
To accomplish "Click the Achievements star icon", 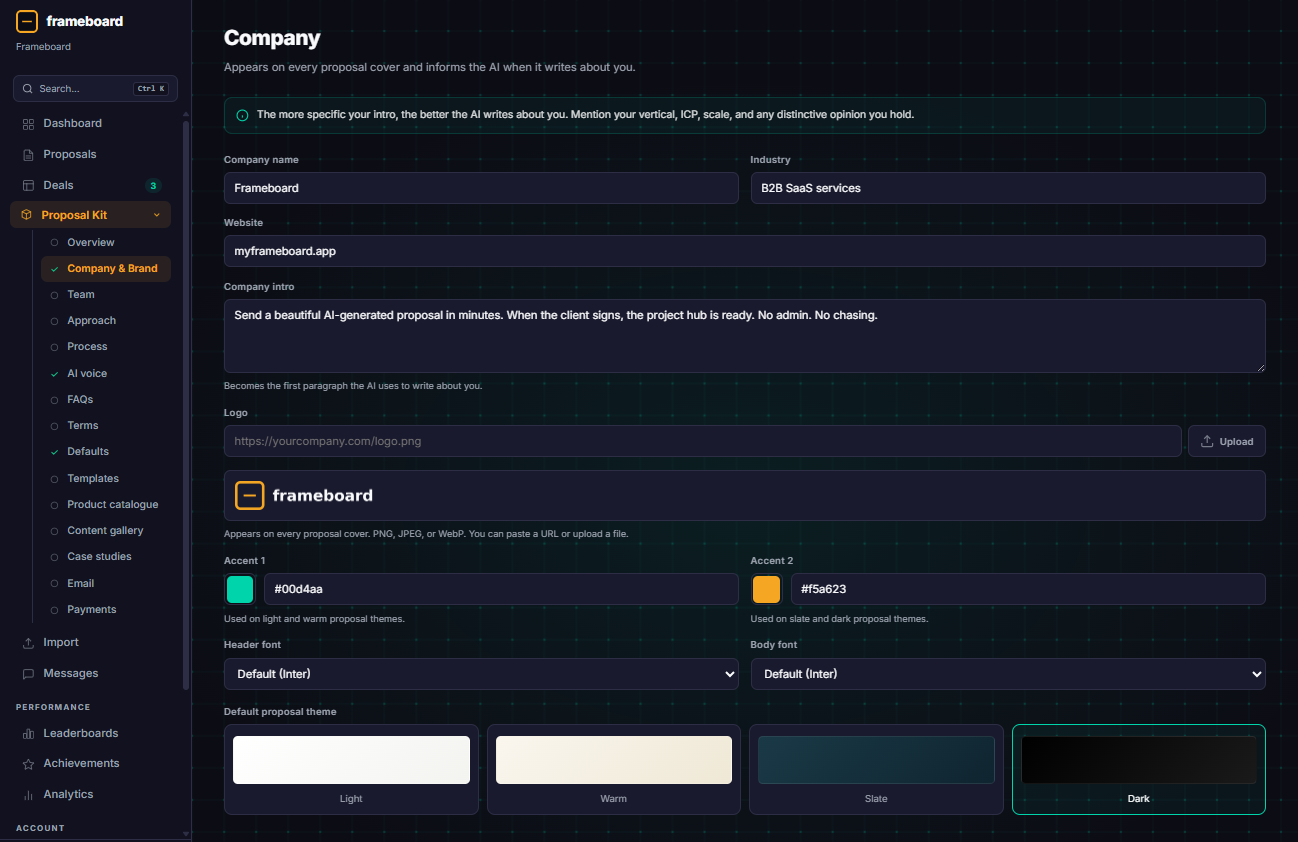I will pos(28,764).
